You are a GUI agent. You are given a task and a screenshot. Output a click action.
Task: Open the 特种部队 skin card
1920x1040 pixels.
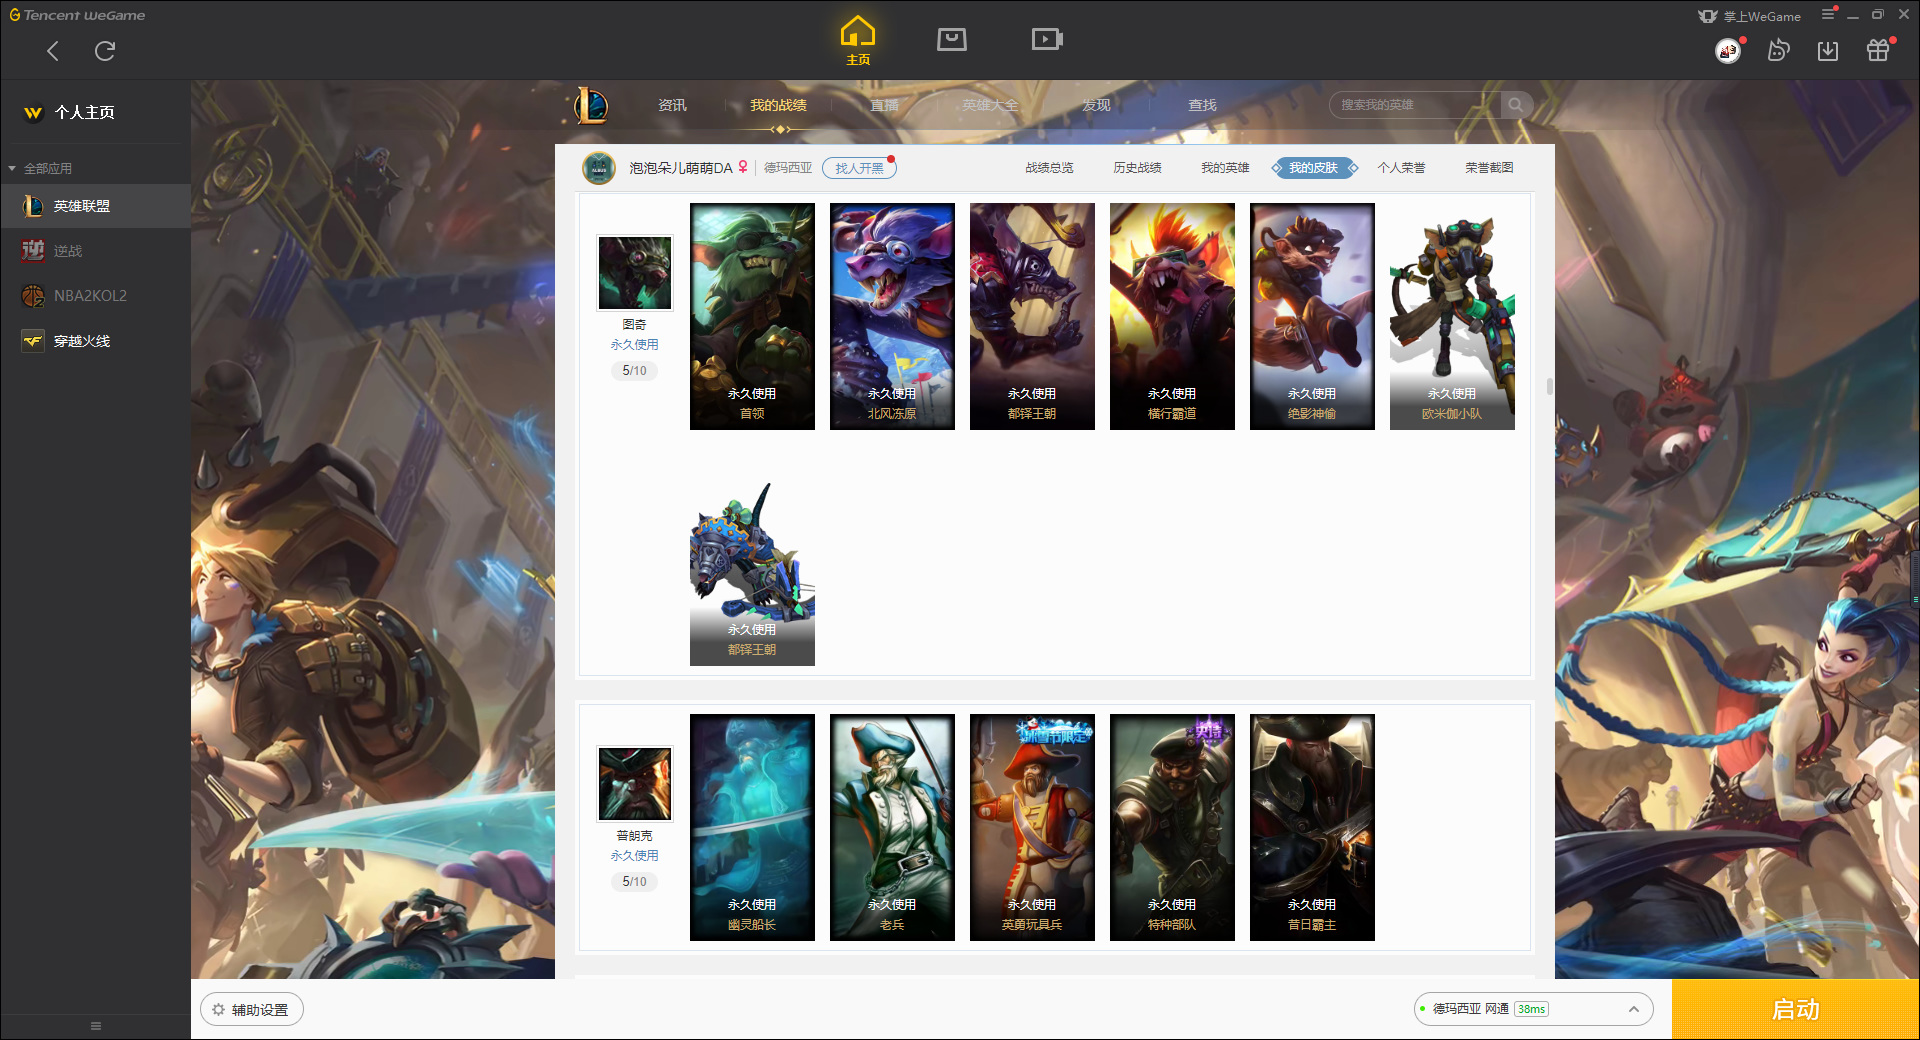tap(1172, 827)
